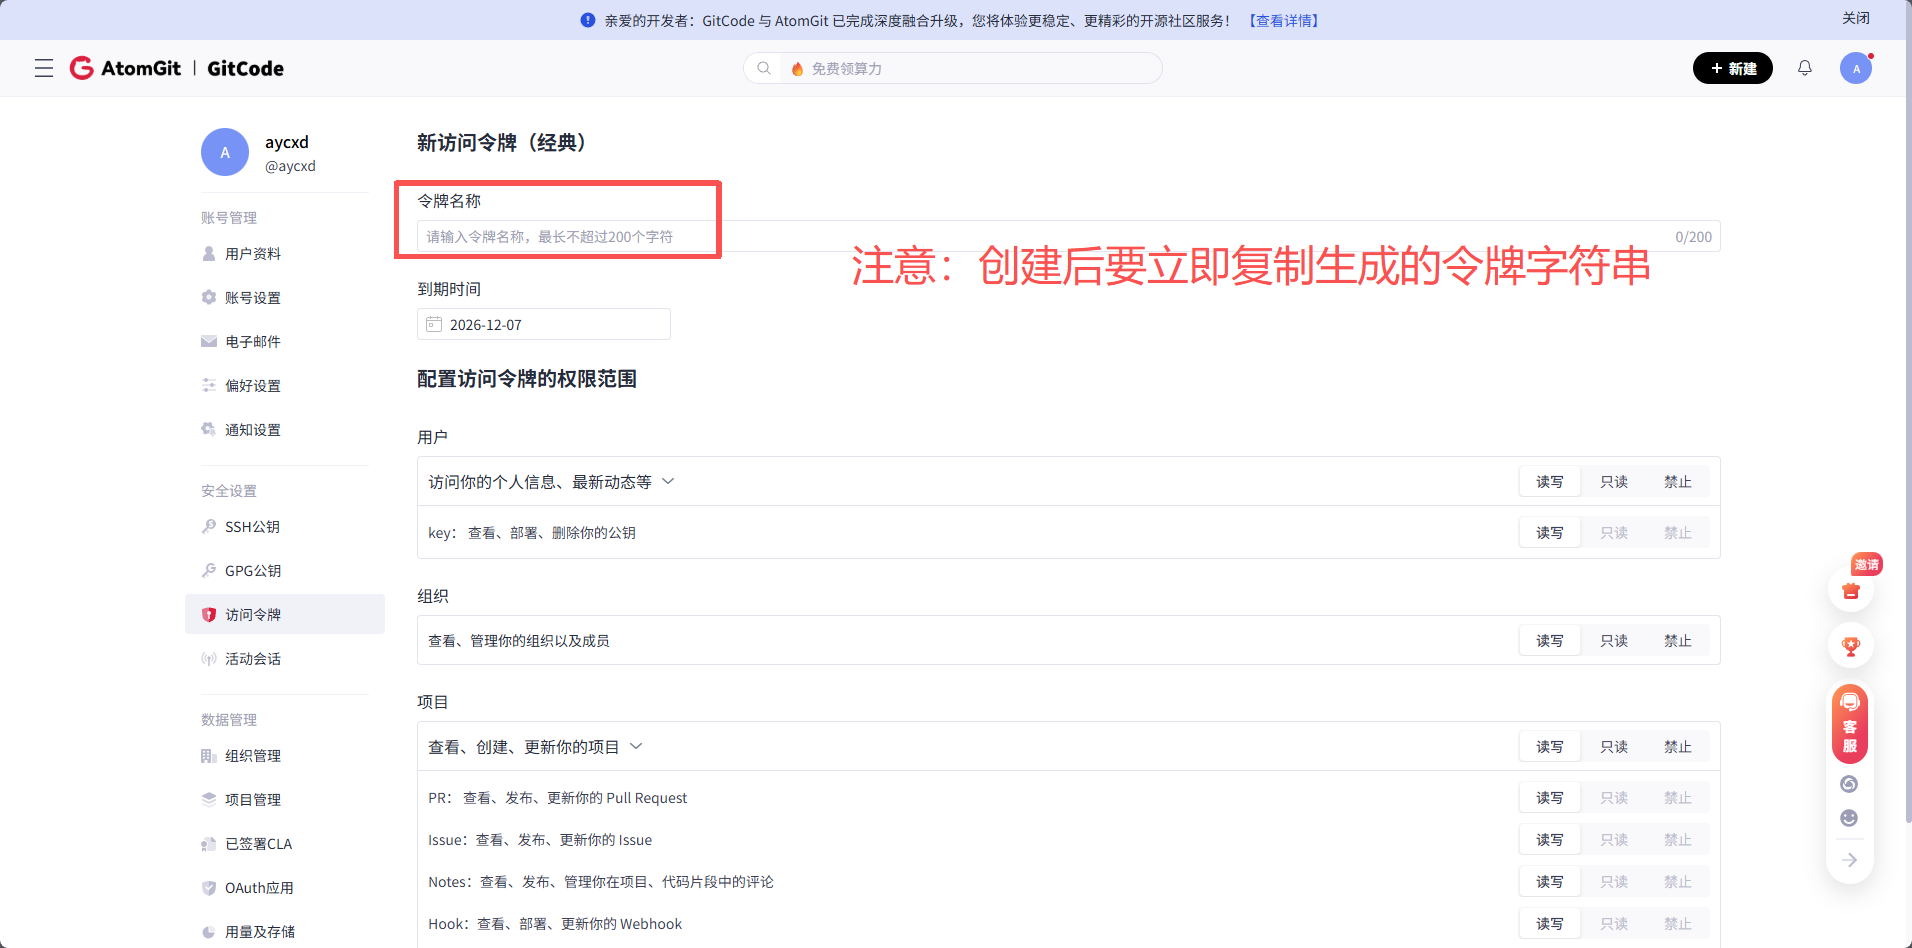The height and width of the screenshot is (948, 1912).
Task: Set 禁止 for 查看、创建、更新你的项目 row
Action: [1678, 747]
